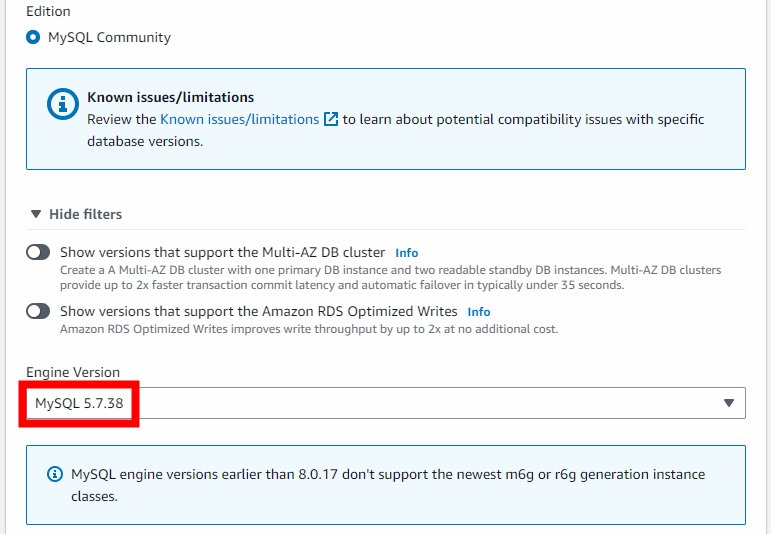Click the Multi-AZ DB cluster description text
This screenshot has width=771, height=534.
coord(390,277)
